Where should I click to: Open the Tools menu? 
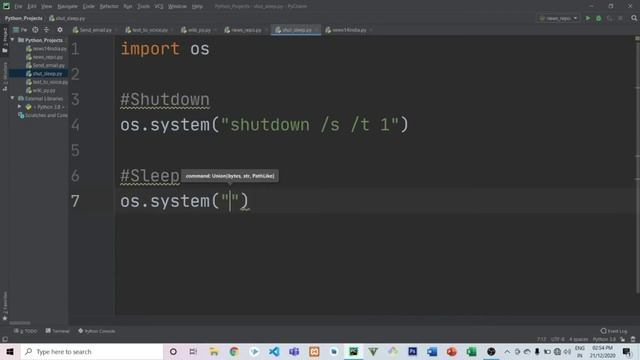click(143, 7)
